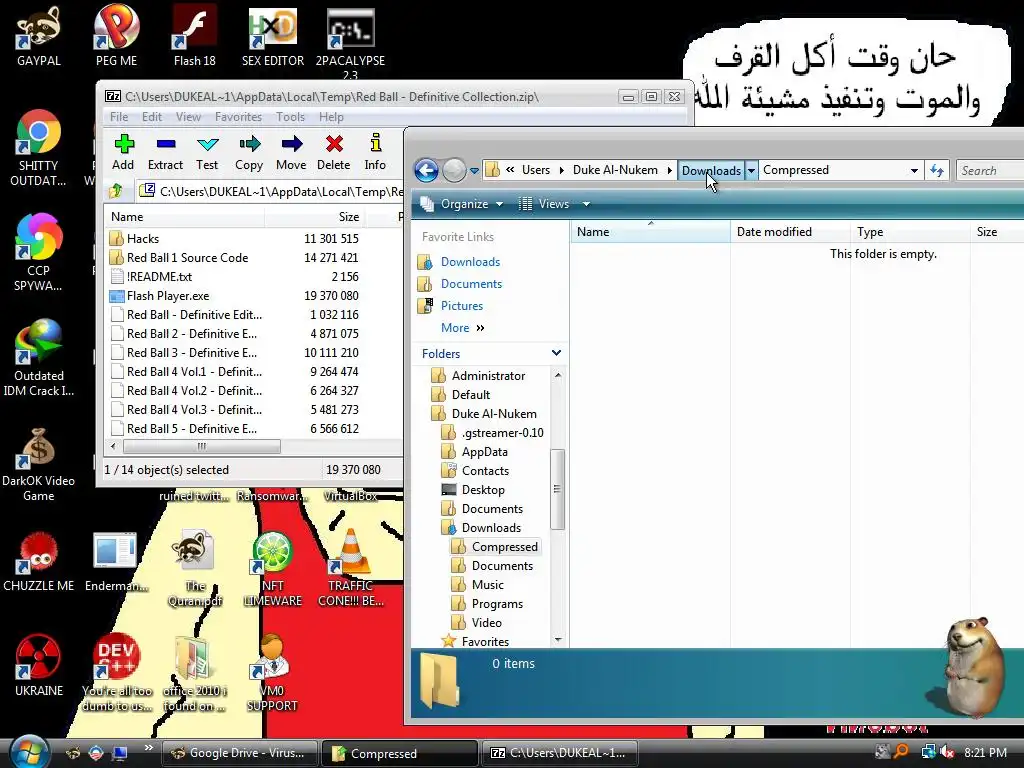Click Pictures in Favorite Links
This screenshot has height=768, width=1024.
point(462,306)
